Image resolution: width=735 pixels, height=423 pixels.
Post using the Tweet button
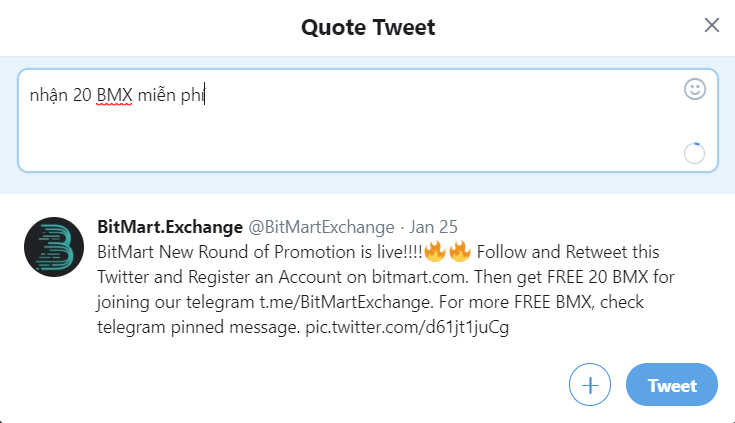[x=672, y=385]
